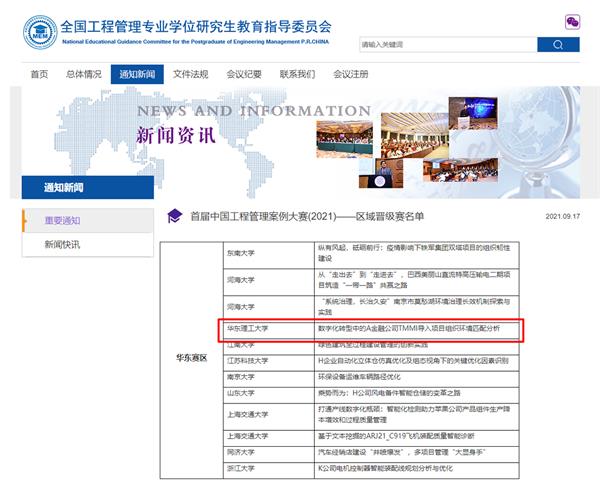Open the 总体情况 menu item
The height and width of the screenshot is (487, 600).
(84, 74)
